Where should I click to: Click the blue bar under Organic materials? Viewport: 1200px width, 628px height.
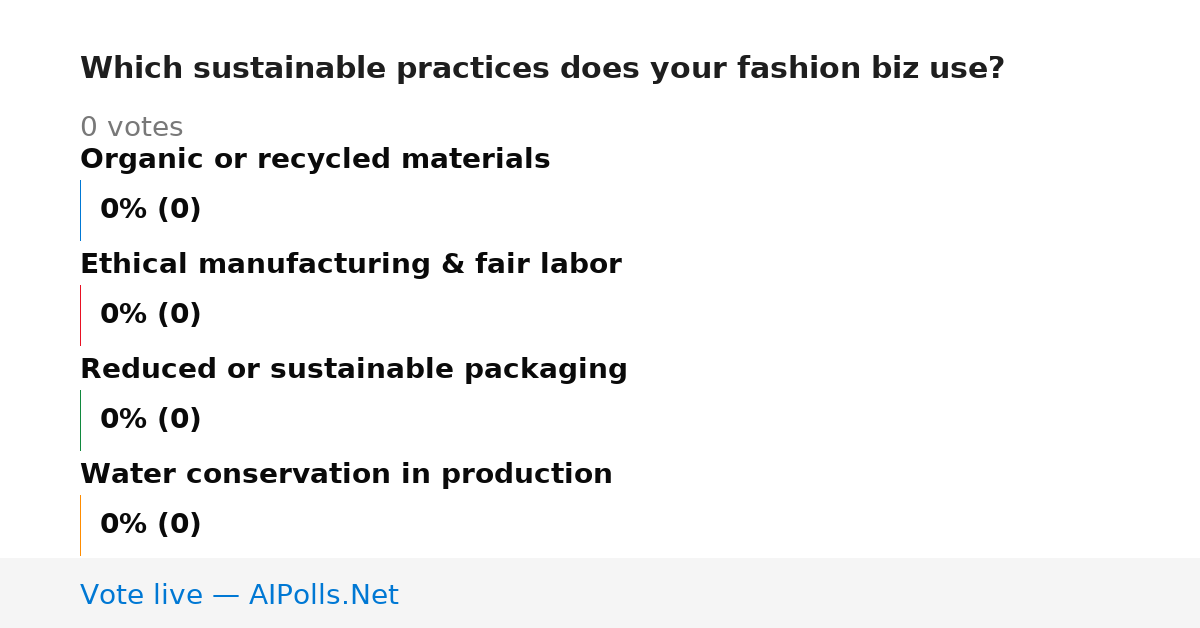pyautogui.click(x=80, y=210)
